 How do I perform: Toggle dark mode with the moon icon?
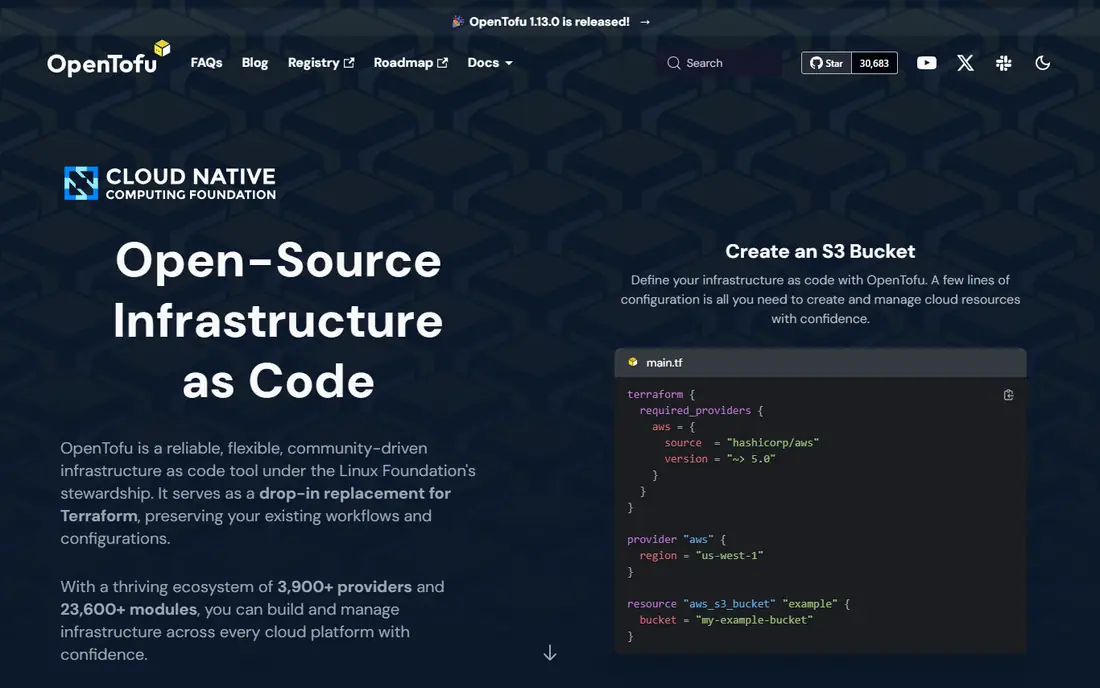click(1042, 63)
